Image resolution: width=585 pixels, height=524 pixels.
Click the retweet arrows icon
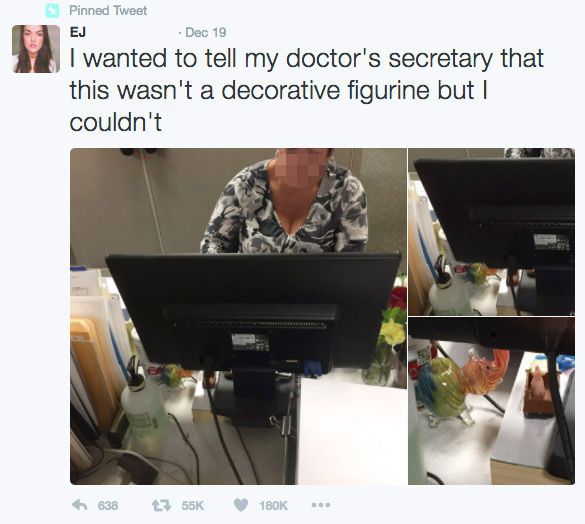pyautogui.click(x=161, y=505)
